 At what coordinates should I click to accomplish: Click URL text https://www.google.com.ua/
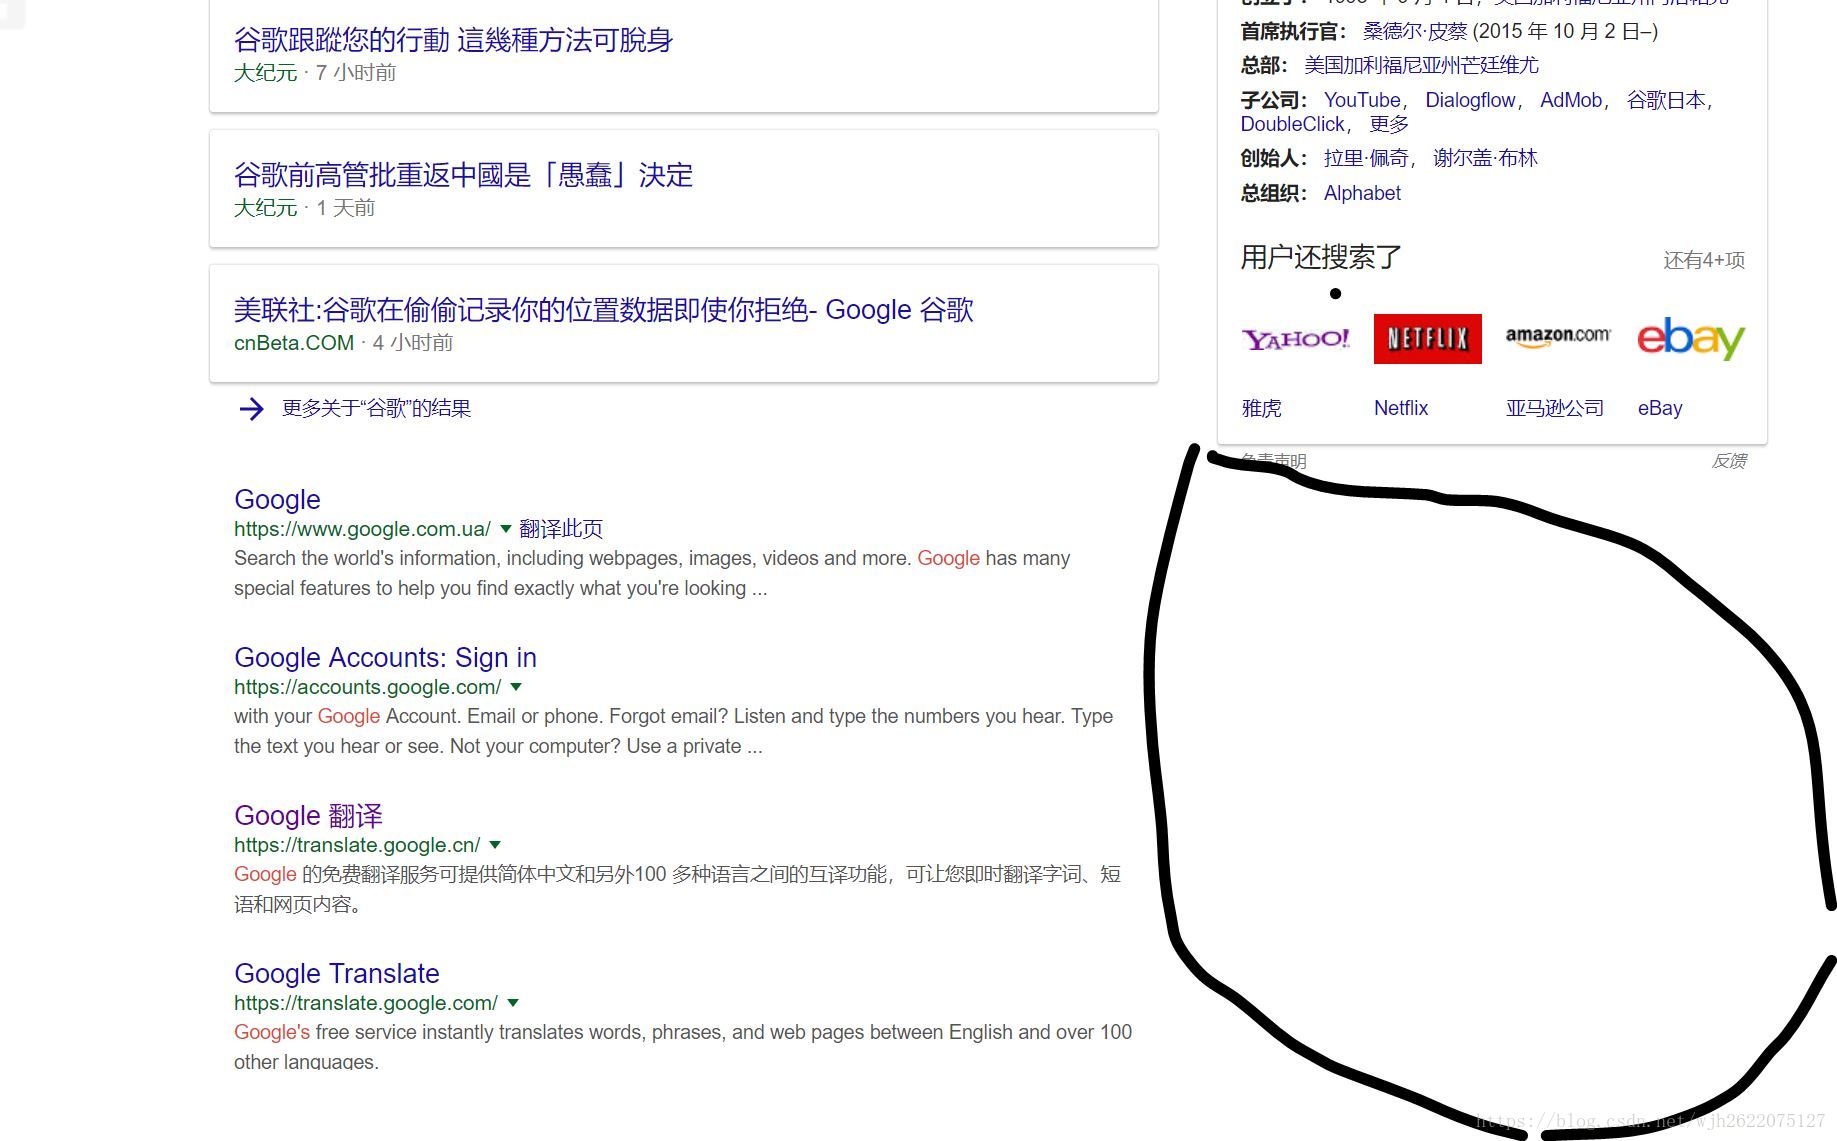pyautogui.click(x=362, y=529)
